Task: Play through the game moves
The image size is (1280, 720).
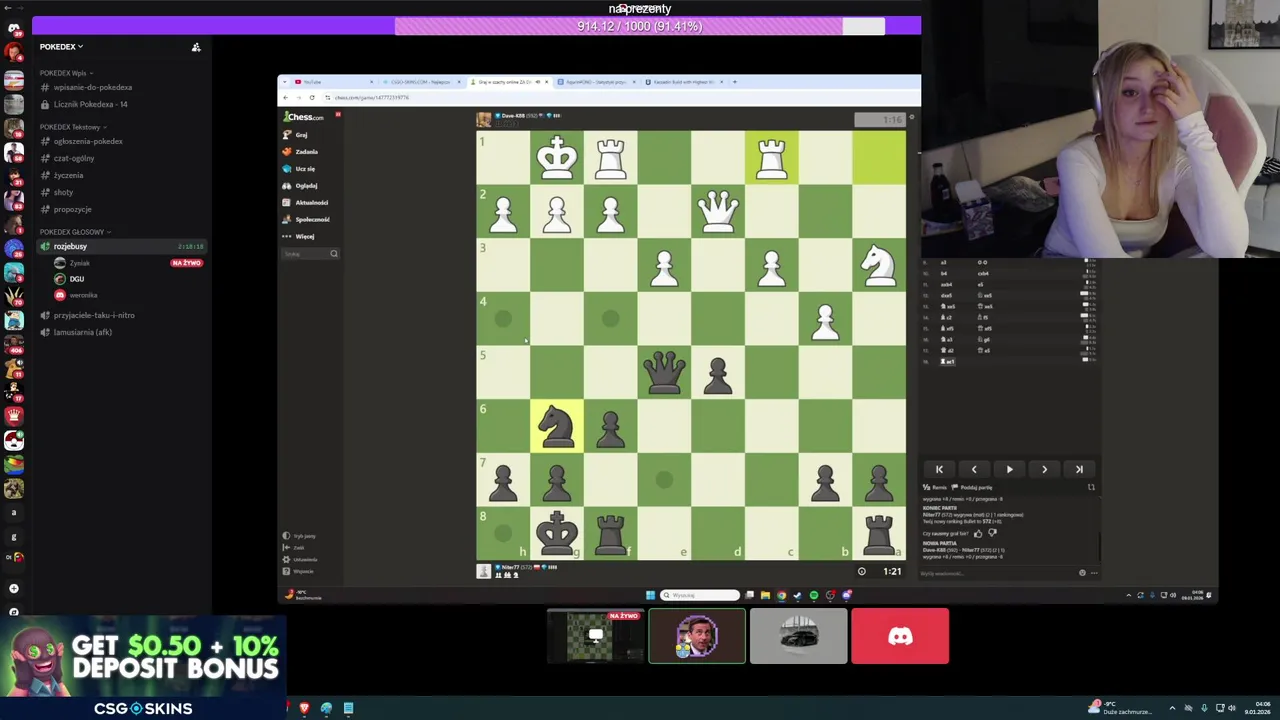Action: coord(1009,469)
